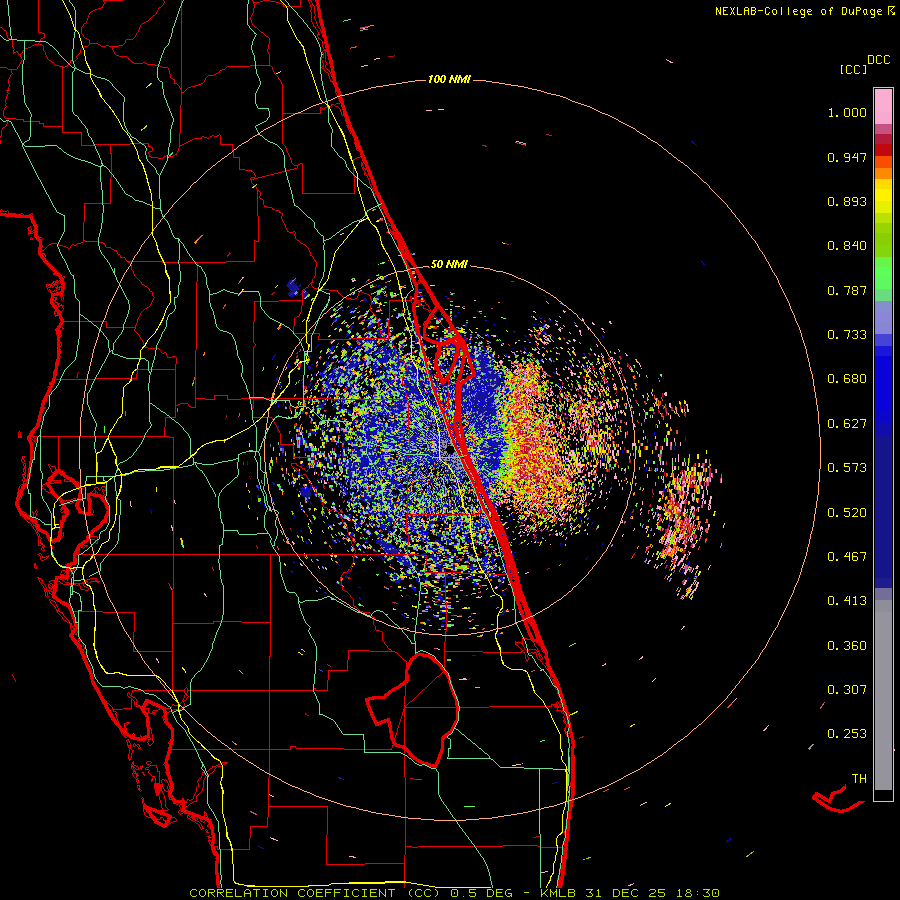Click the 0.787 scale value

(x=847, y=290)
